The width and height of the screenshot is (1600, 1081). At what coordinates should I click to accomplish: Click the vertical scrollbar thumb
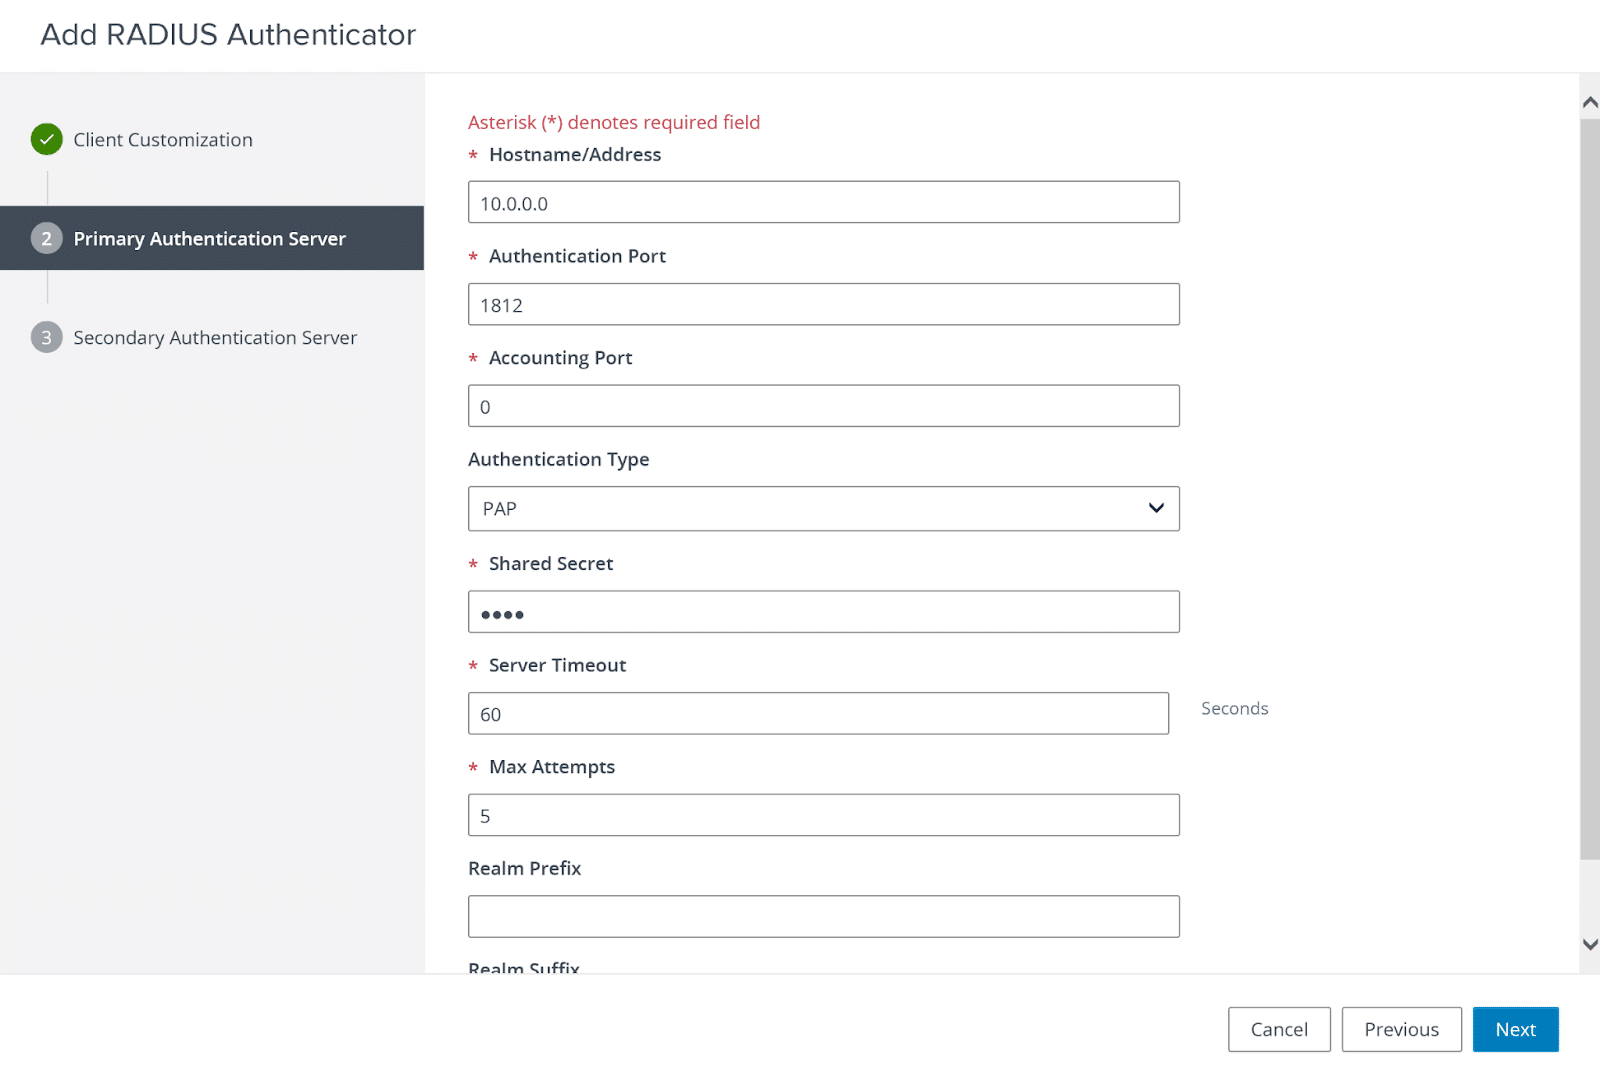(1589, 490)
